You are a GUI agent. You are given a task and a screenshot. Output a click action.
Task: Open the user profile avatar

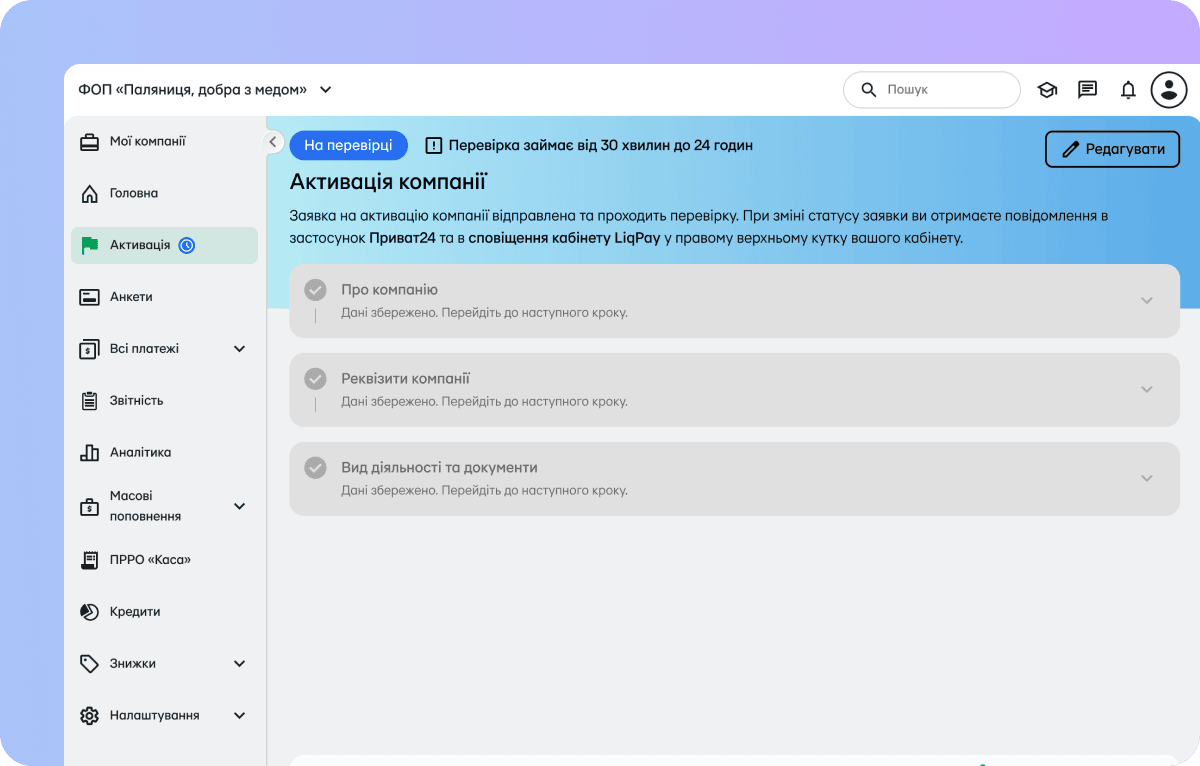click(1169, 90)
